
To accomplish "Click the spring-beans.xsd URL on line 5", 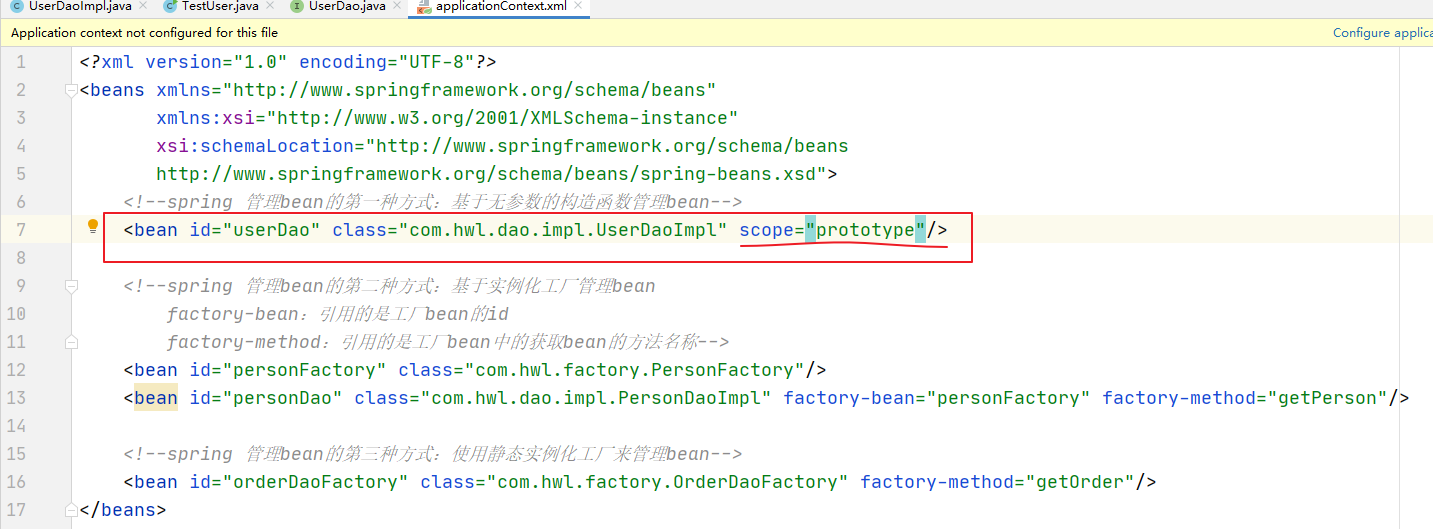I will 491,174.
